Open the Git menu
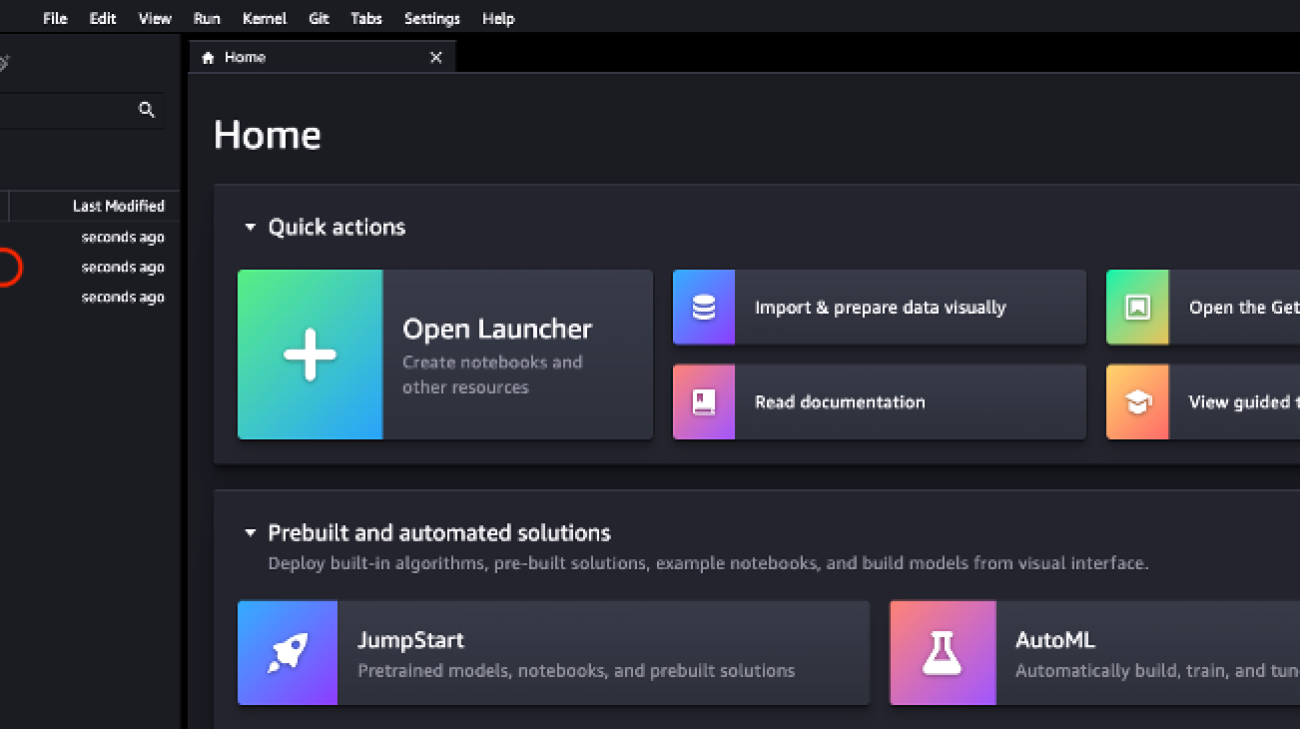Viewport: 1300px width, 731px height. click(x=319, y=18)
